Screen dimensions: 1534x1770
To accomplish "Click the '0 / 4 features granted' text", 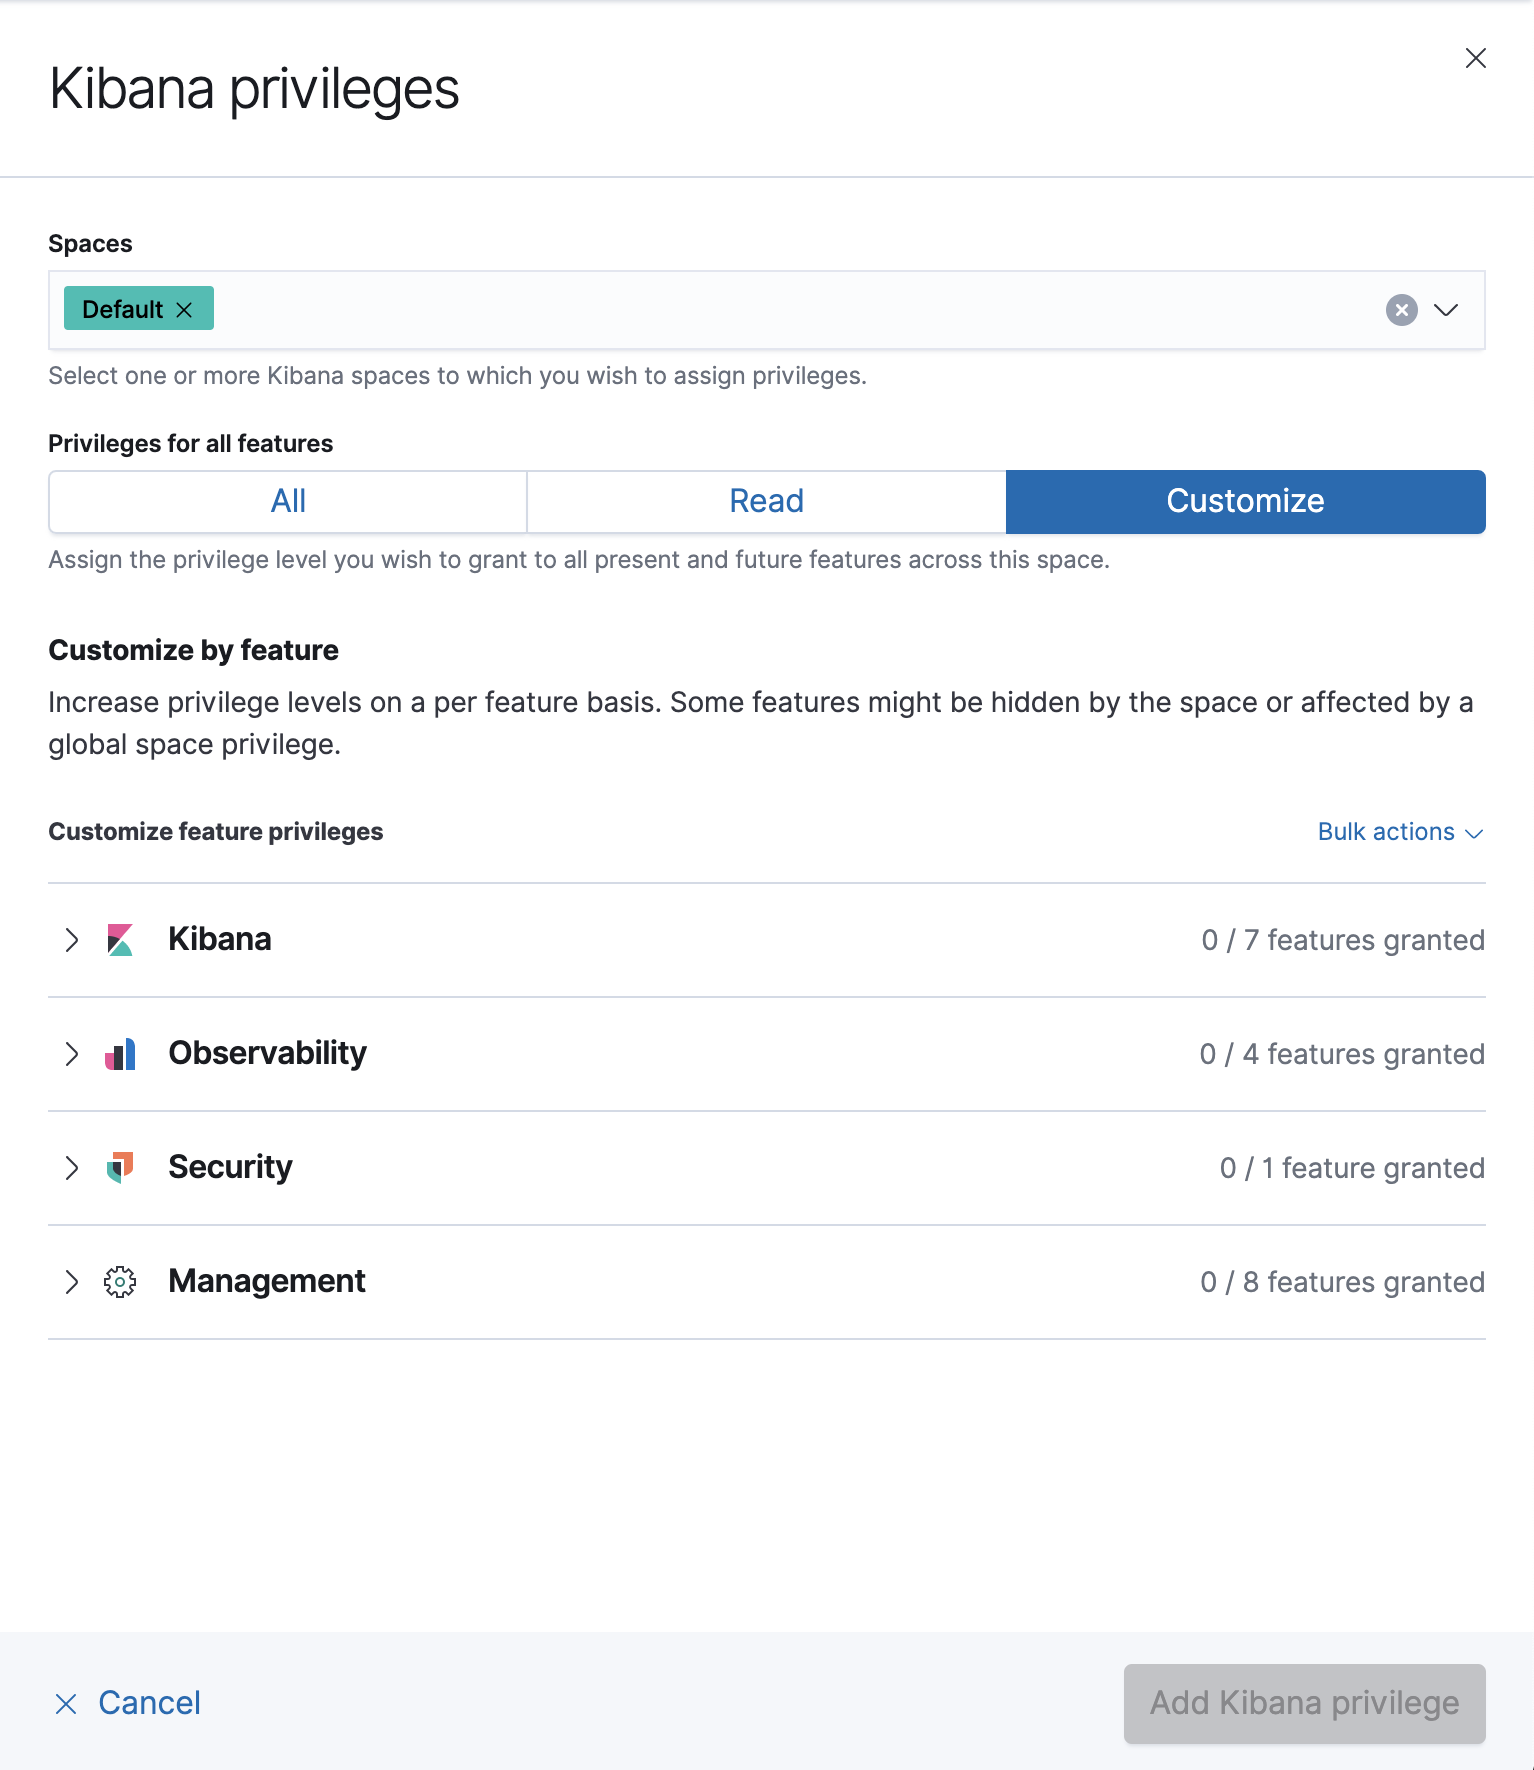I will 1342,1054.
